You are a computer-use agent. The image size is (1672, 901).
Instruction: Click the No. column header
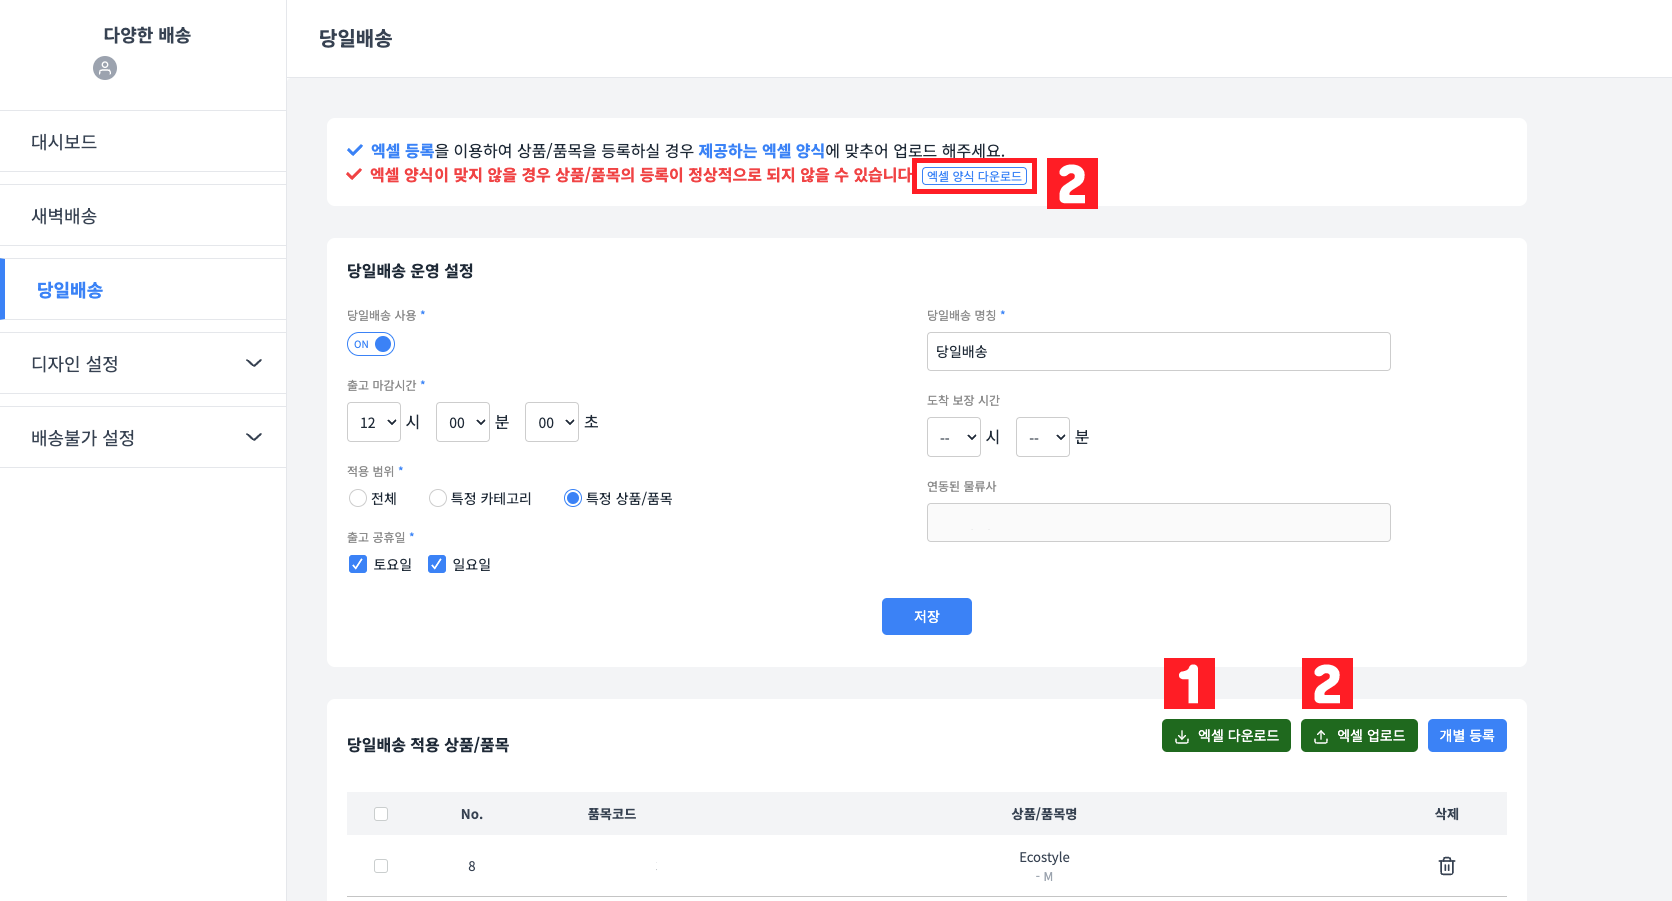coord(472,814)
